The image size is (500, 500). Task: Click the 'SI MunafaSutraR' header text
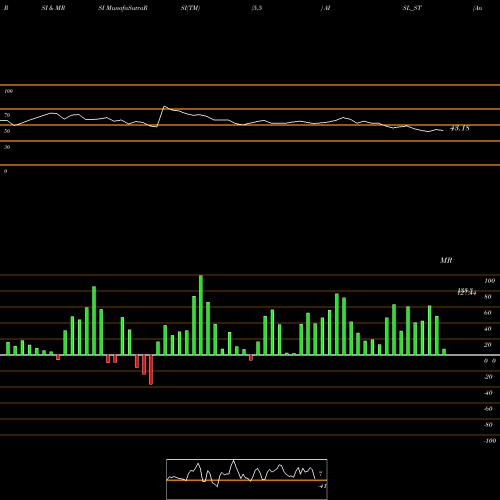pos(123,8)
